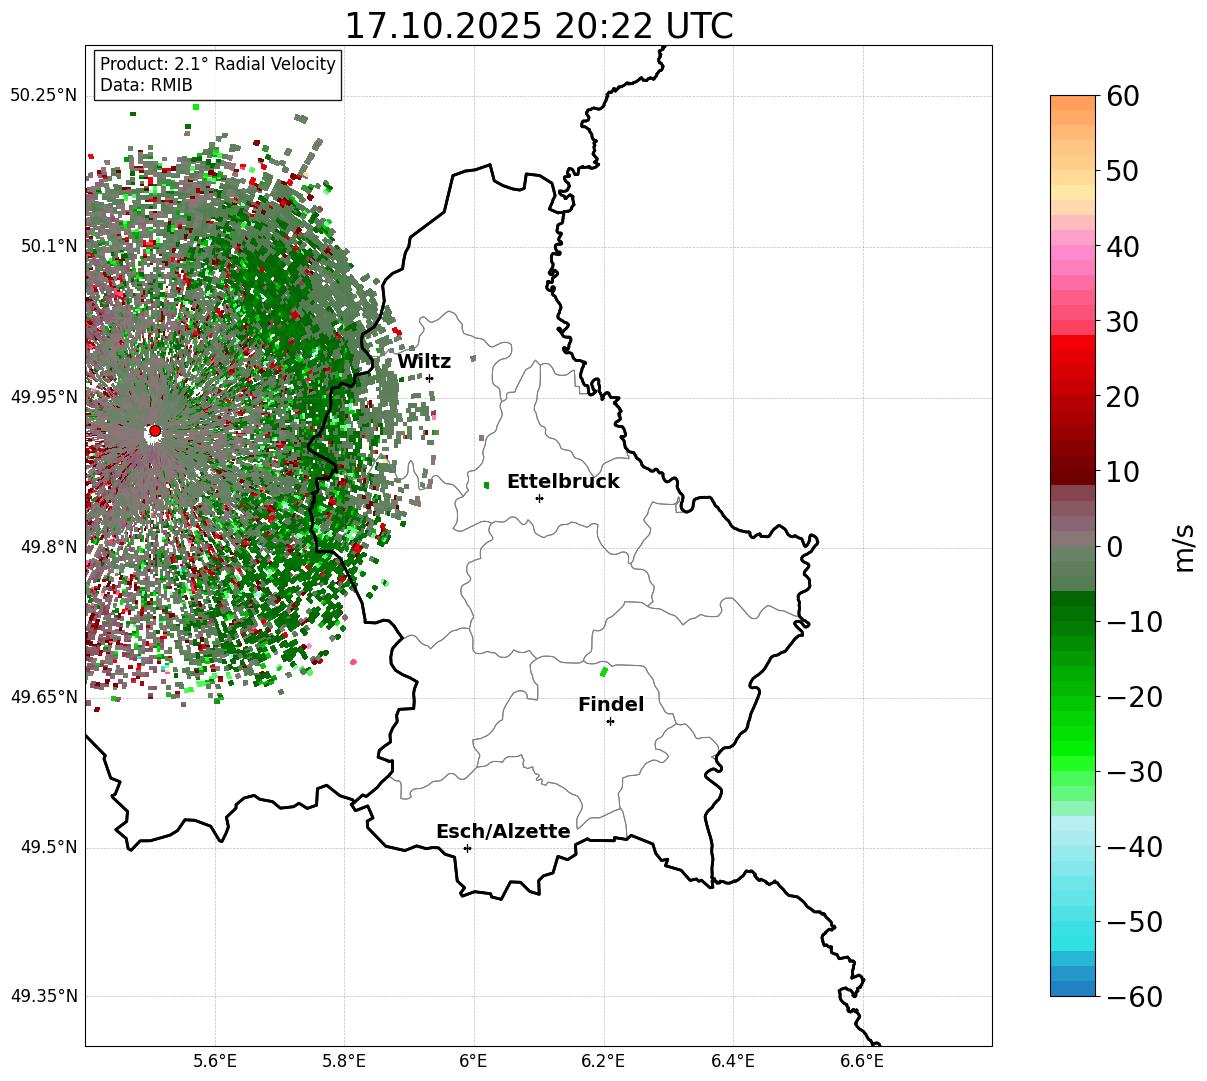Viewport: 1207px width, 1081px height.
Task: Click the colorbar label −60
Action: coord(1134,997)
